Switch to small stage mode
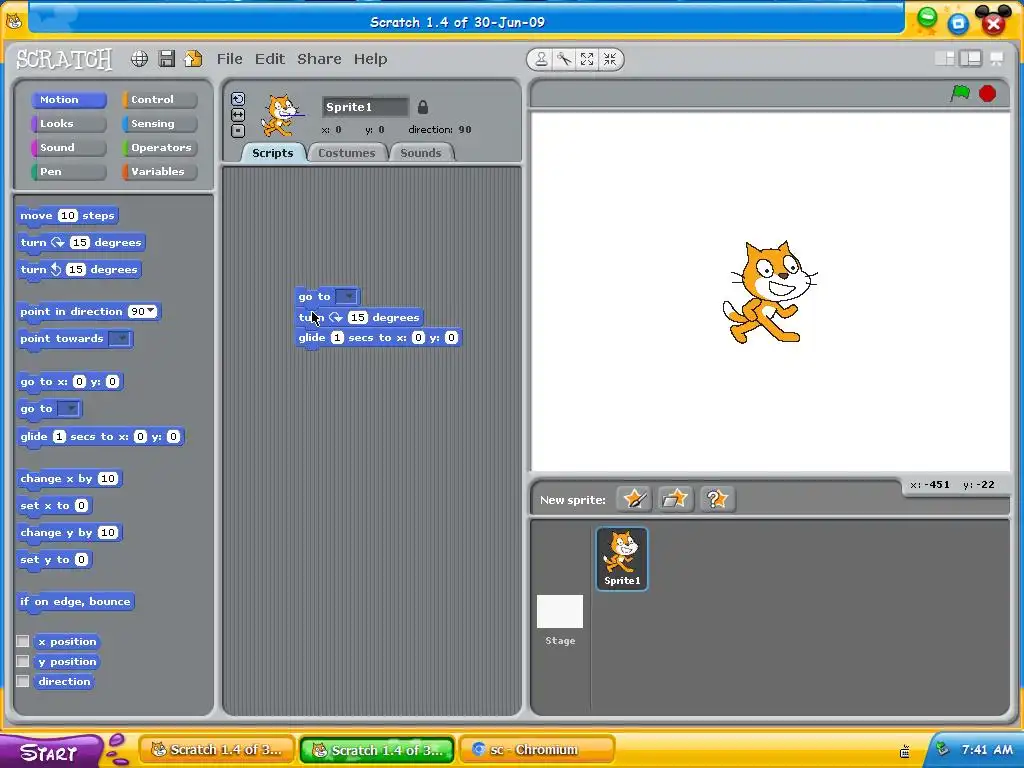The height and width of the screenshot is (768, 1024). pos(944,58)
